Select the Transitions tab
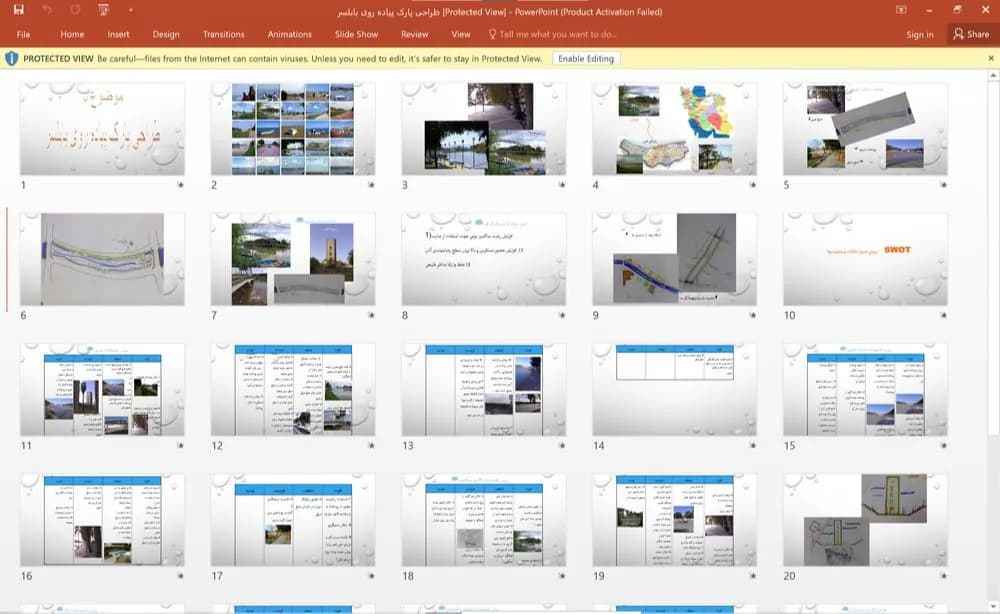The image size is (1000, 614). coord(223,34)
